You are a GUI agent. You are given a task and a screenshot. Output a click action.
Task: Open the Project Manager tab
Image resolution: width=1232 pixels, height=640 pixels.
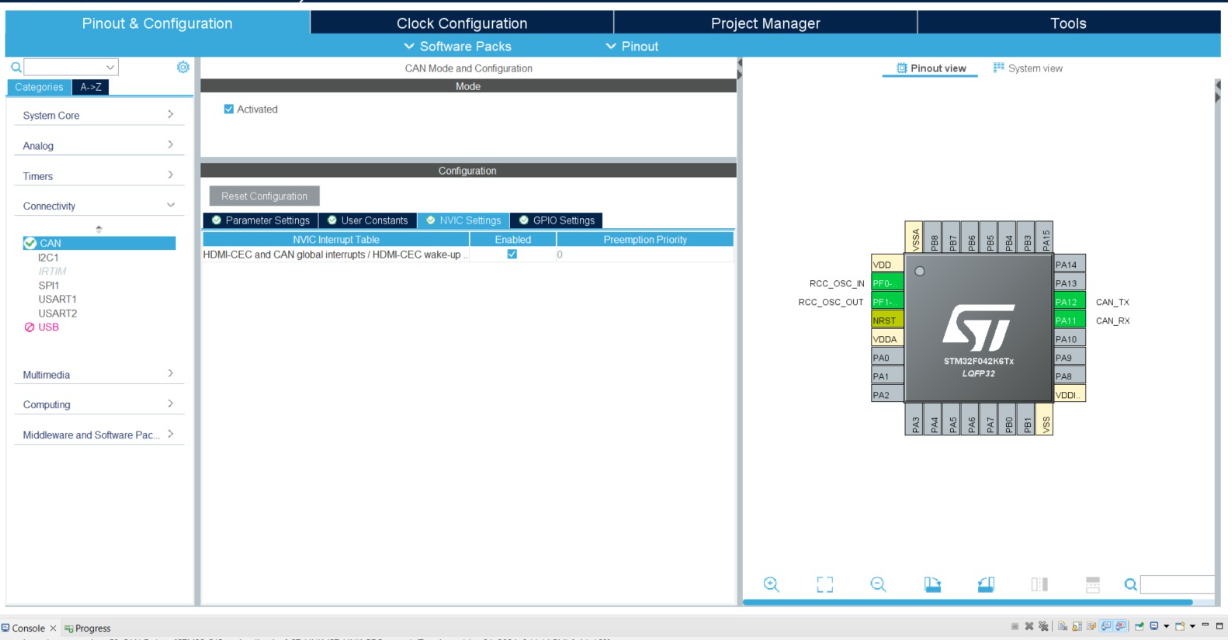pyautogui.click(x=766, y=22)
